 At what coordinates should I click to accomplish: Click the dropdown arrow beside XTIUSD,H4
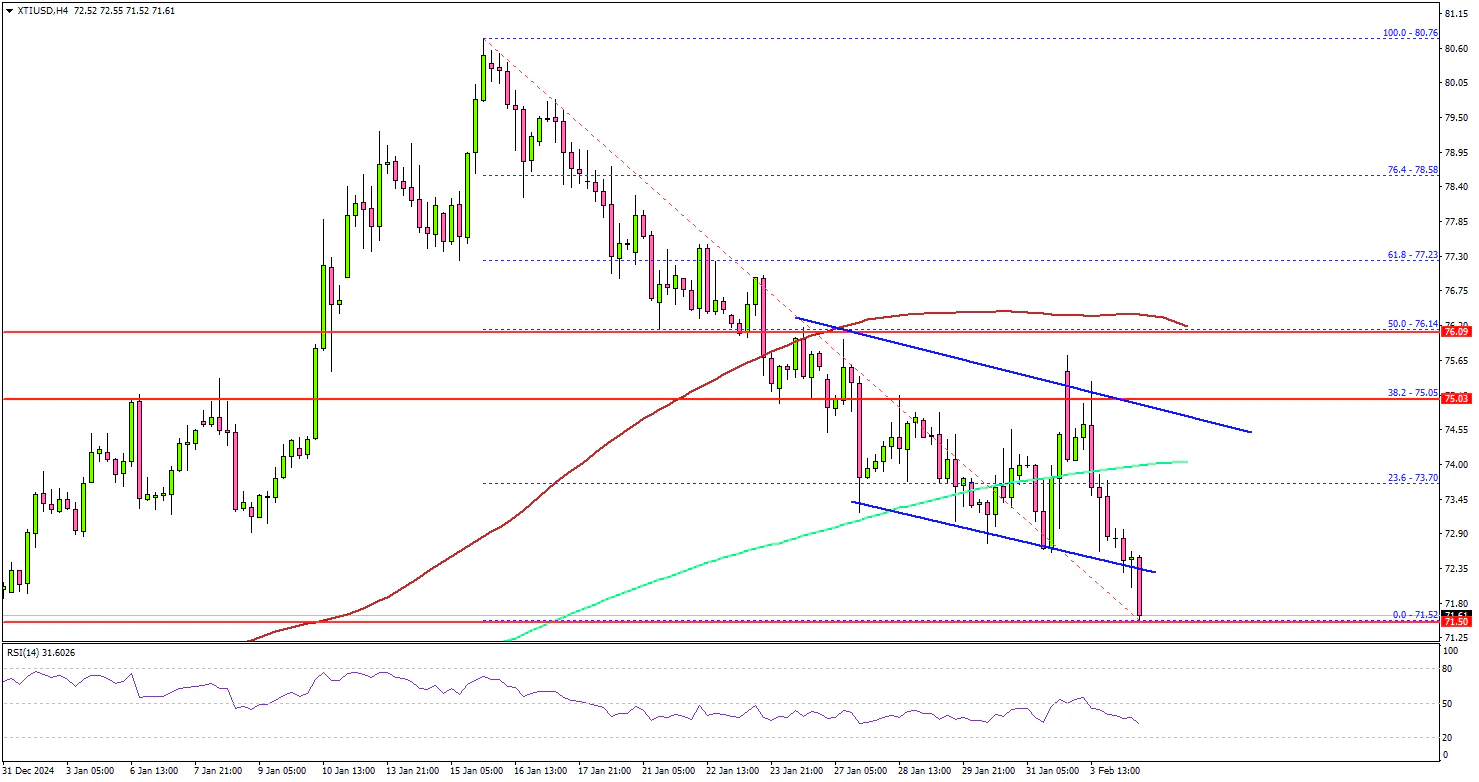tap(7, 10)
